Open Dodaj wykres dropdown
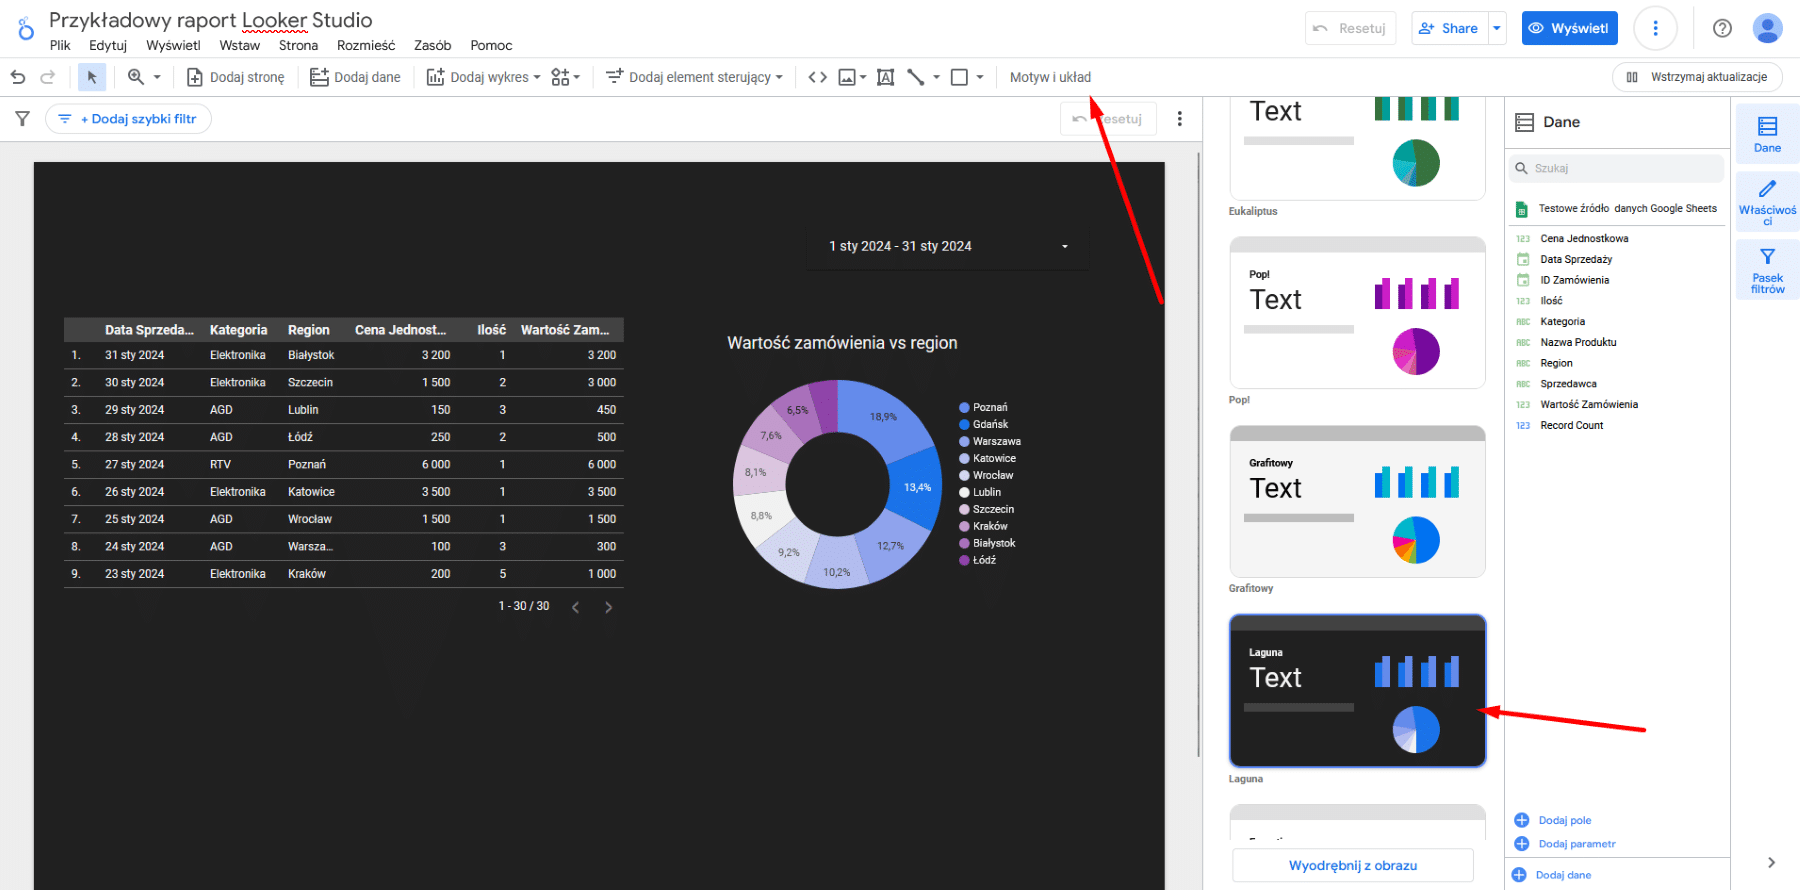This screenshot has height=890, width=1800. click(x=483, y=77)
